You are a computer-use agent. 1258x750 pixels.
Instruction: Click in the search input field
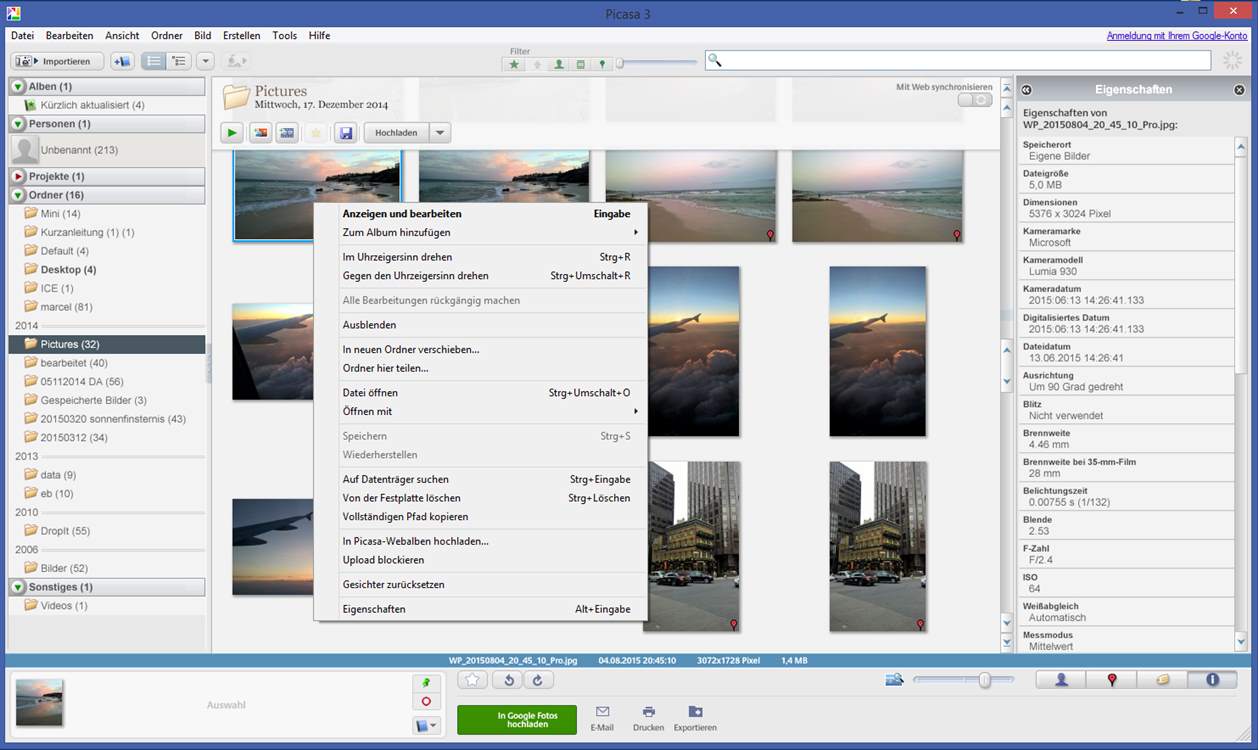point(959,61)
